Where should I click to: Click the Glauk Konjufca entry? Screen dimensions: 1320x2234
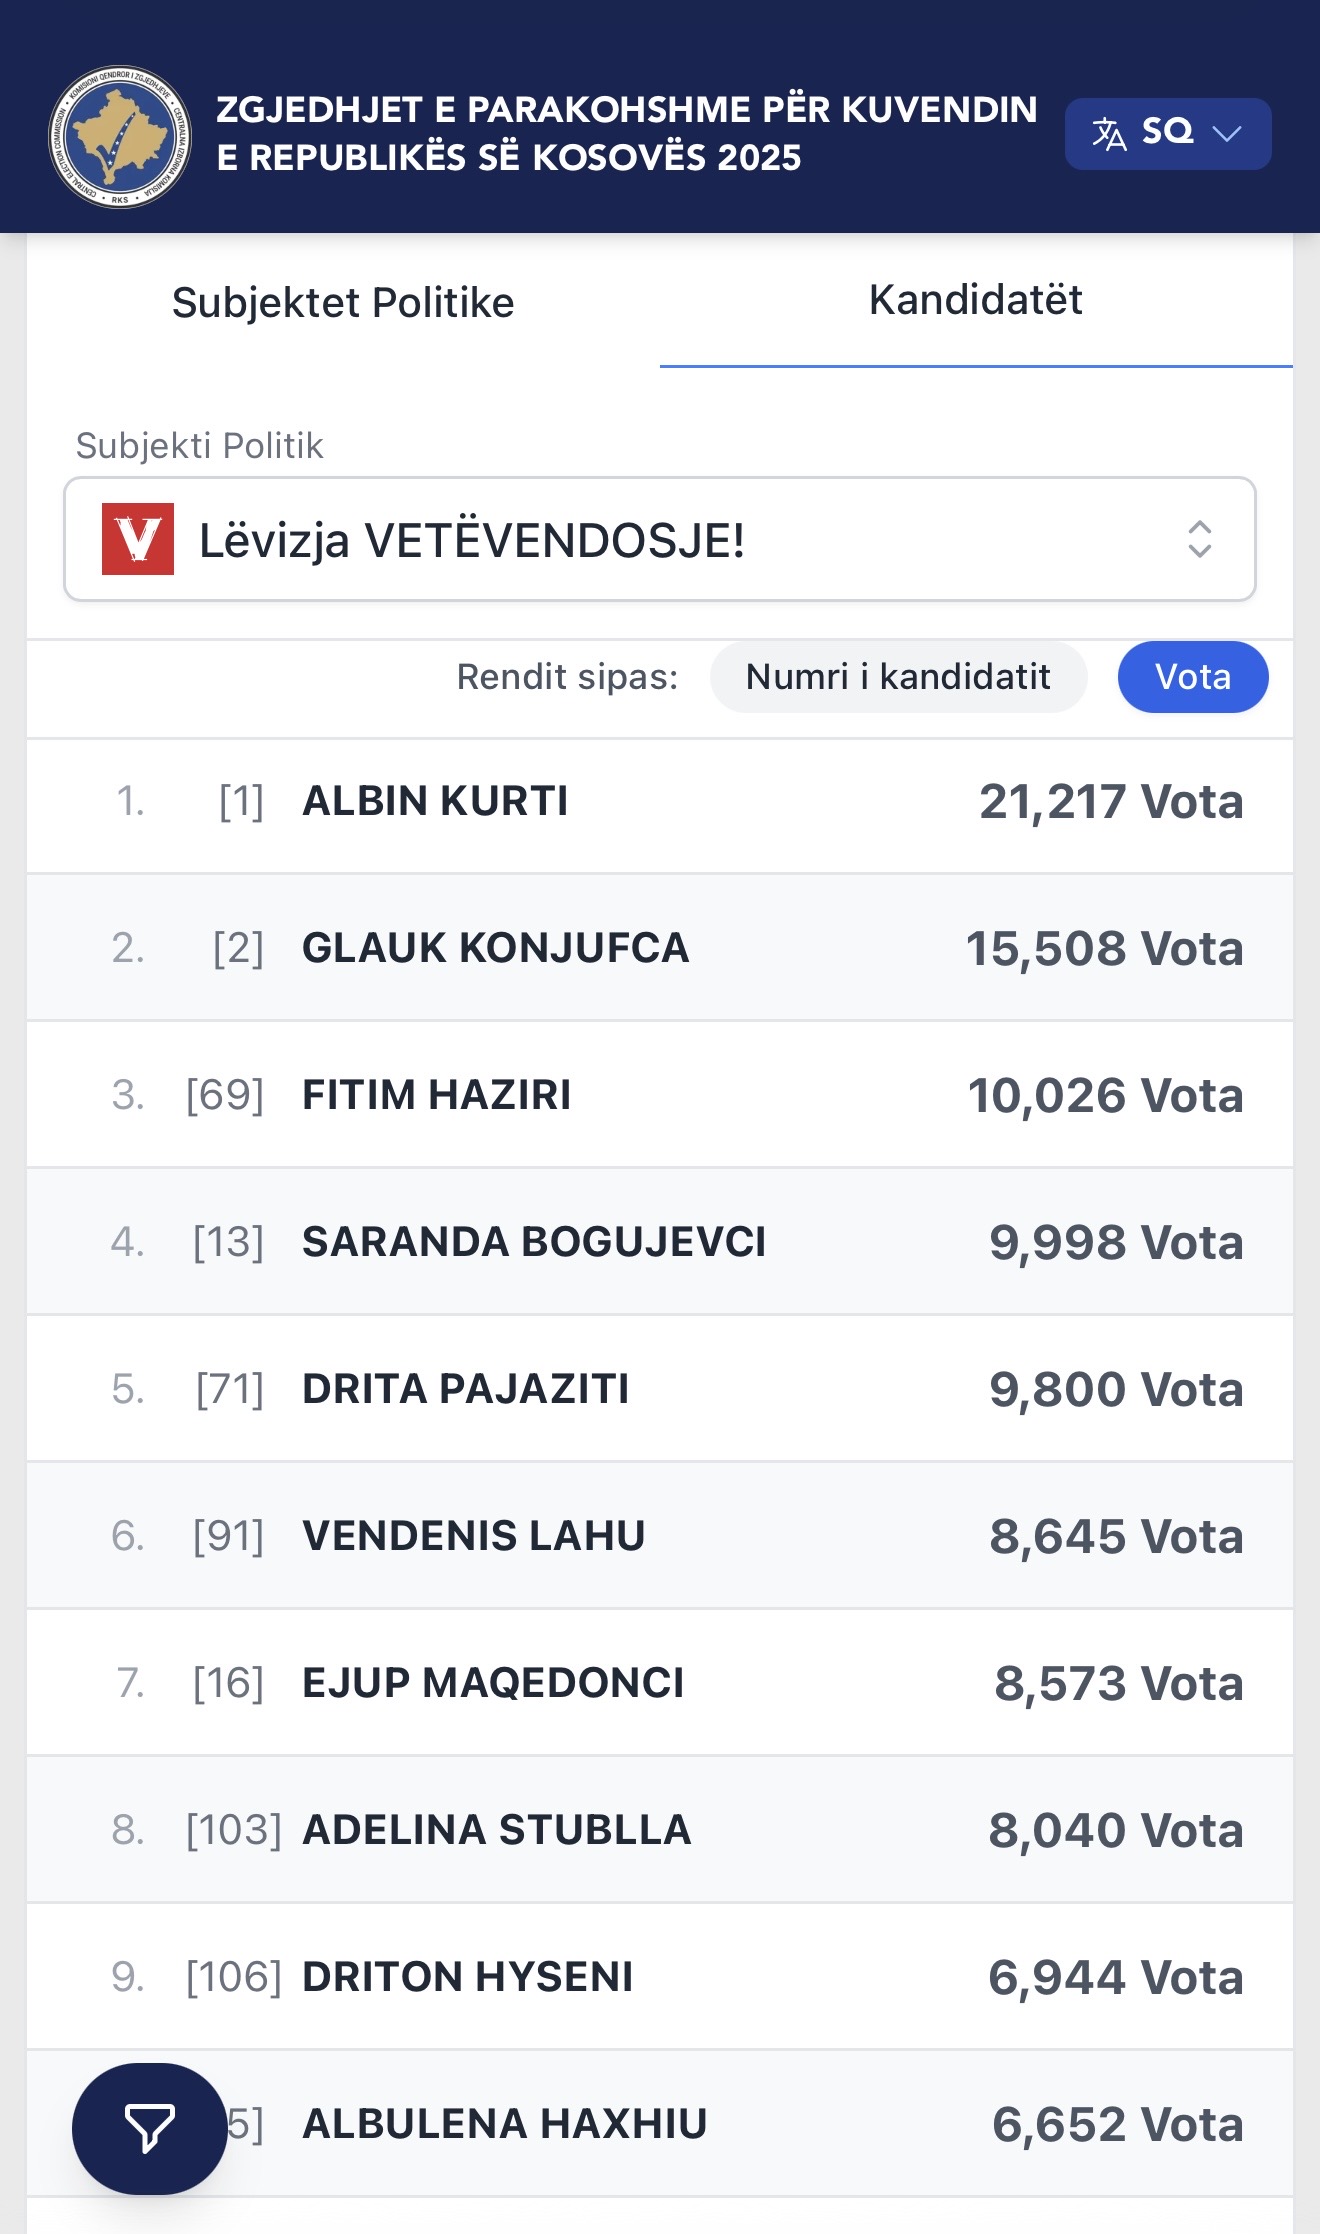point(660,948)
